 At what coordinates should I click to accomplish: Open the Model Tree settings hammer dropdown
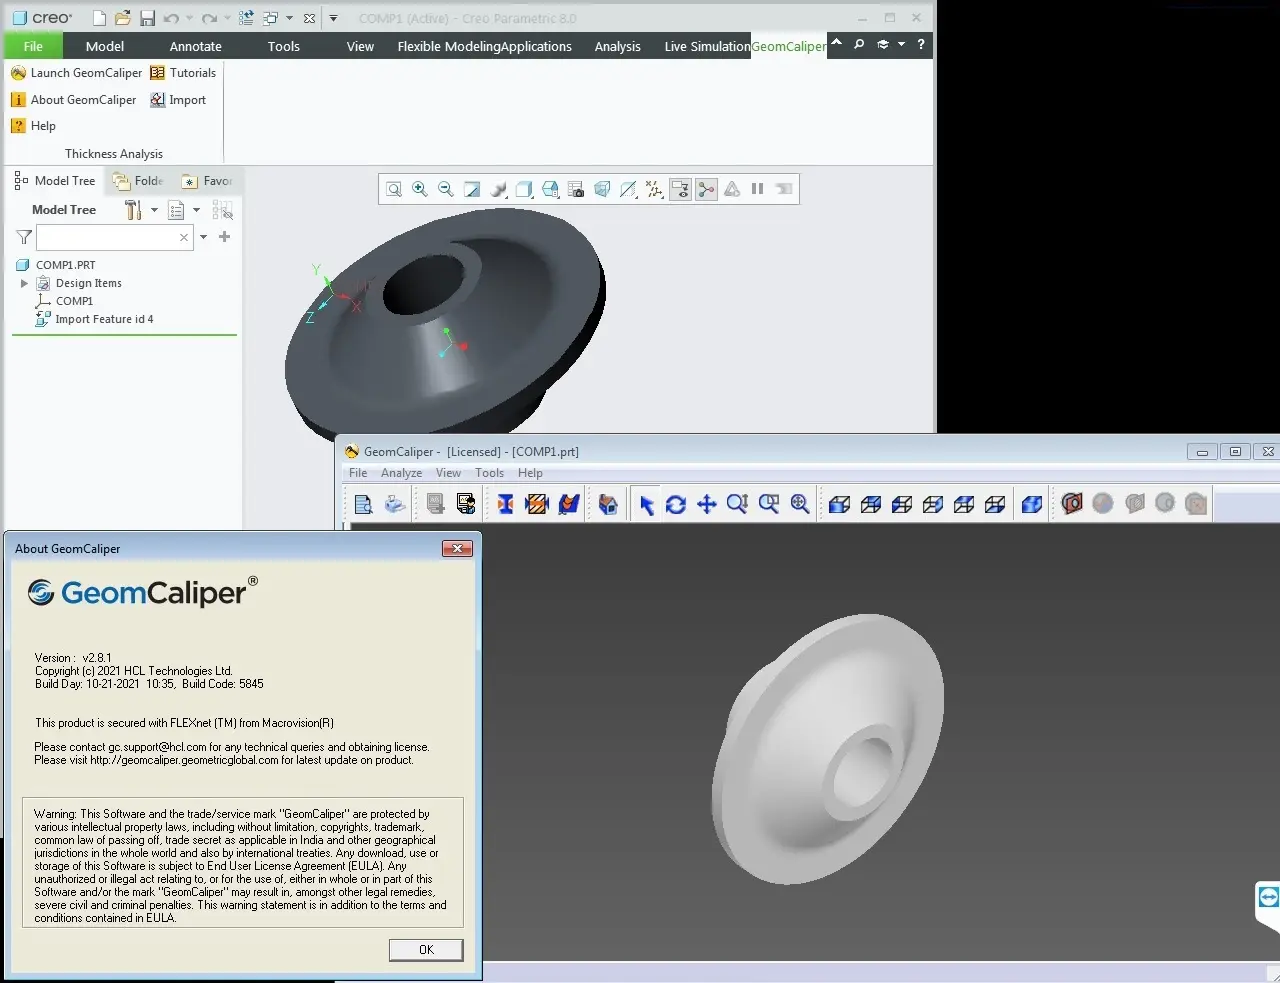pos(141,210)
